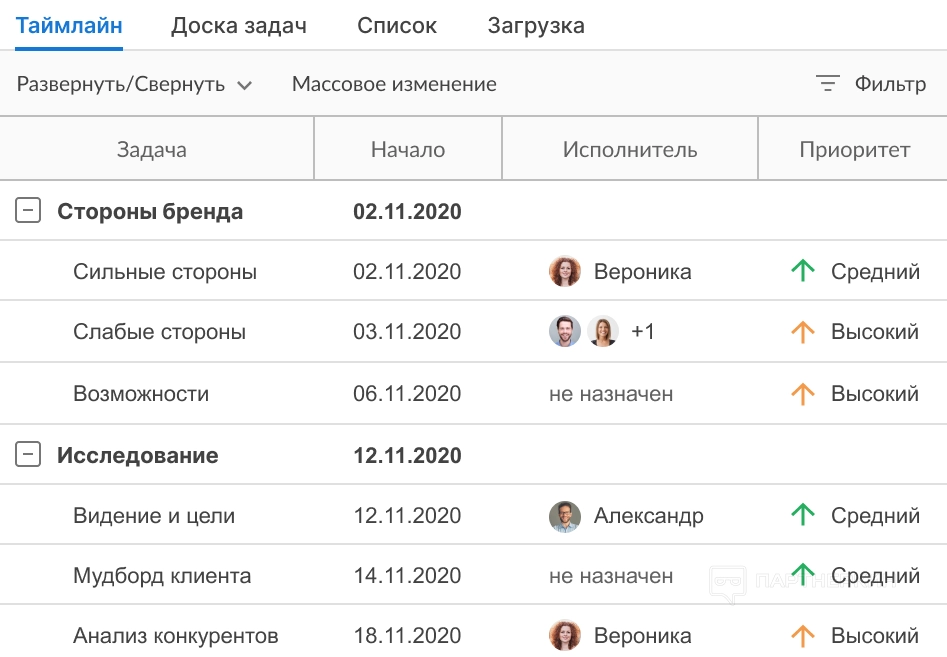Click the male avatar in Слабые стороны row
Screen dimensions: 947x657
click(x=565, y=332)
